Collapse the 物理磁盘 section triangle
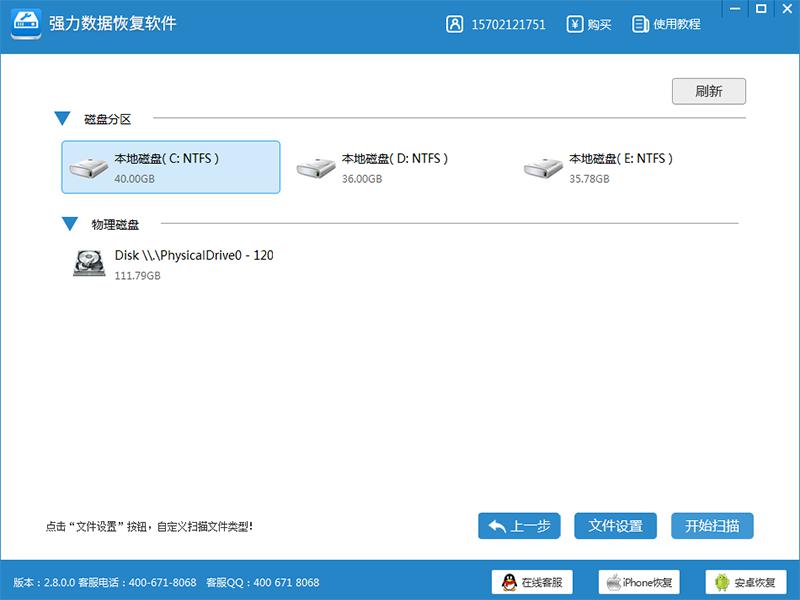This screenshot has height=600, width=800. coord(70,224)
